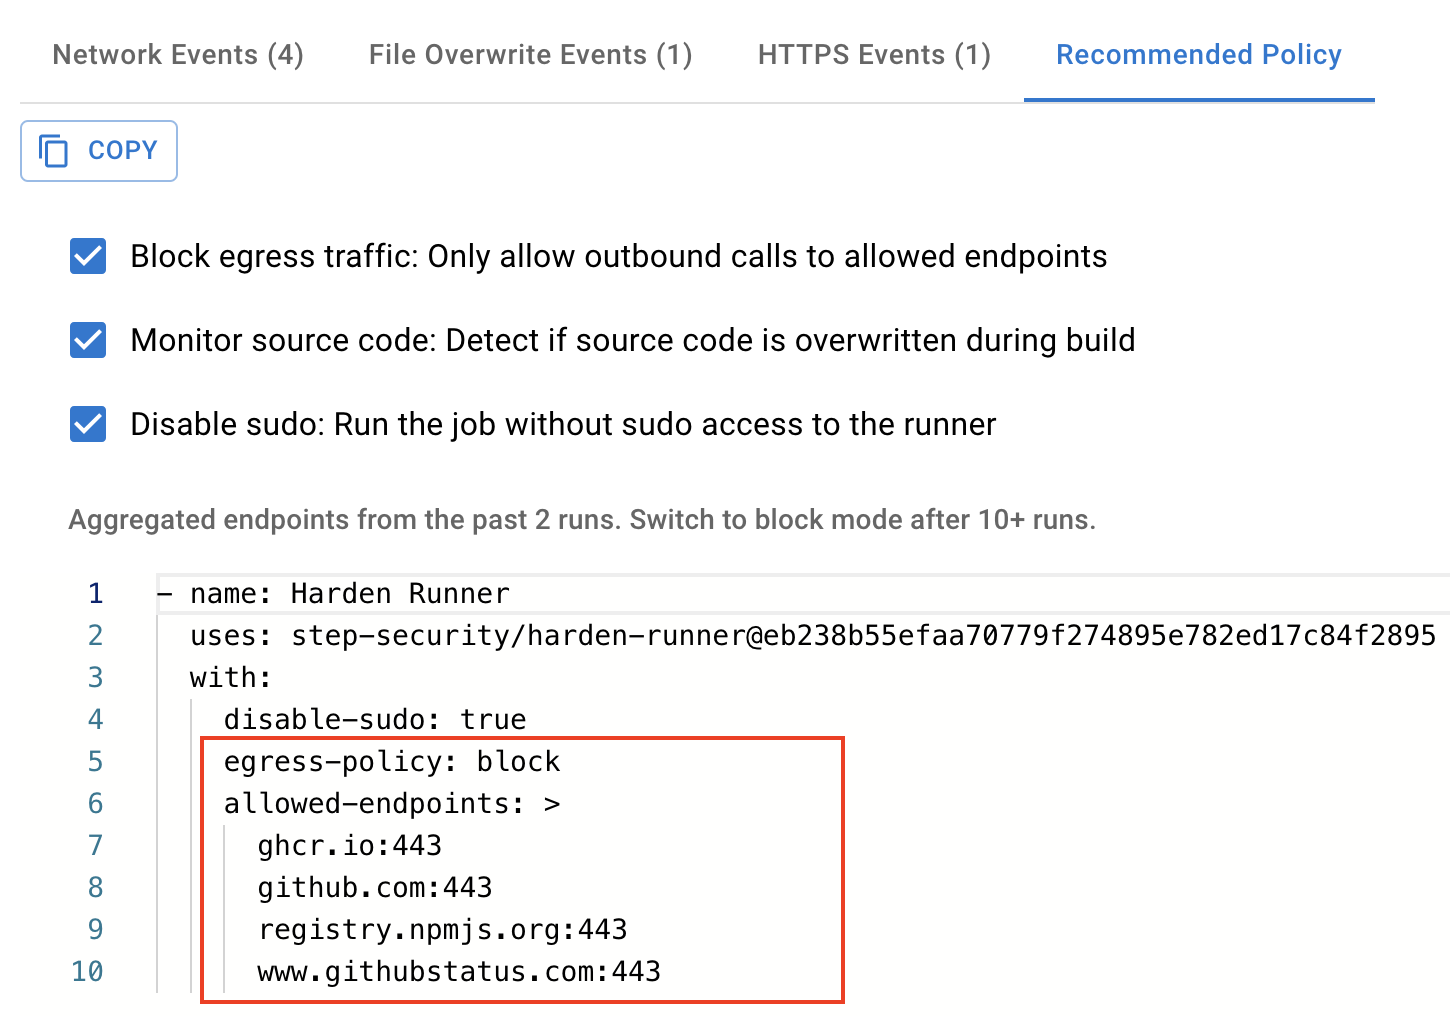Click the disable-sudo: true line
The width and height of the screenshot is (1450, 1016).
click(375, 719)
